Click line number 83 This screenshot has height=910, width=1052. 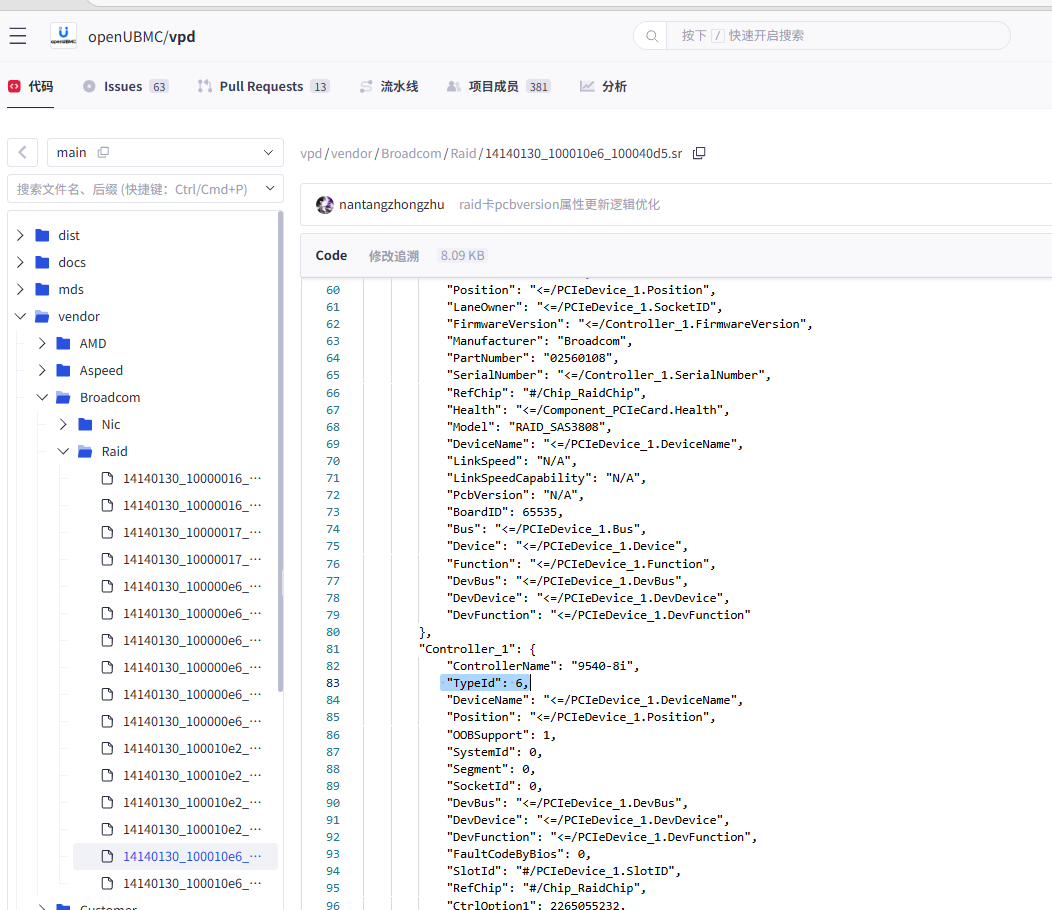coord(333,683)
